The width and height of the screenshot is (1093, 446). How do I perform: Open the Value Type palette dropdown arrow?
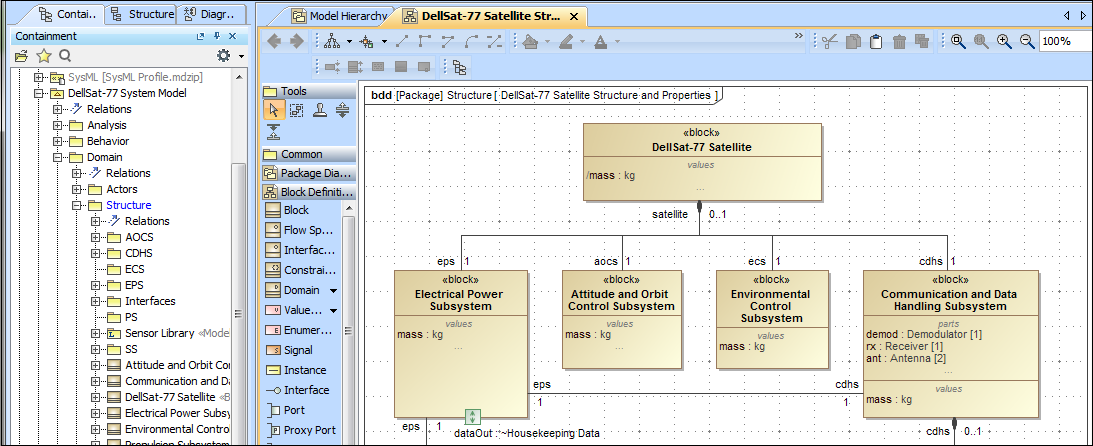tap(333, 311)
